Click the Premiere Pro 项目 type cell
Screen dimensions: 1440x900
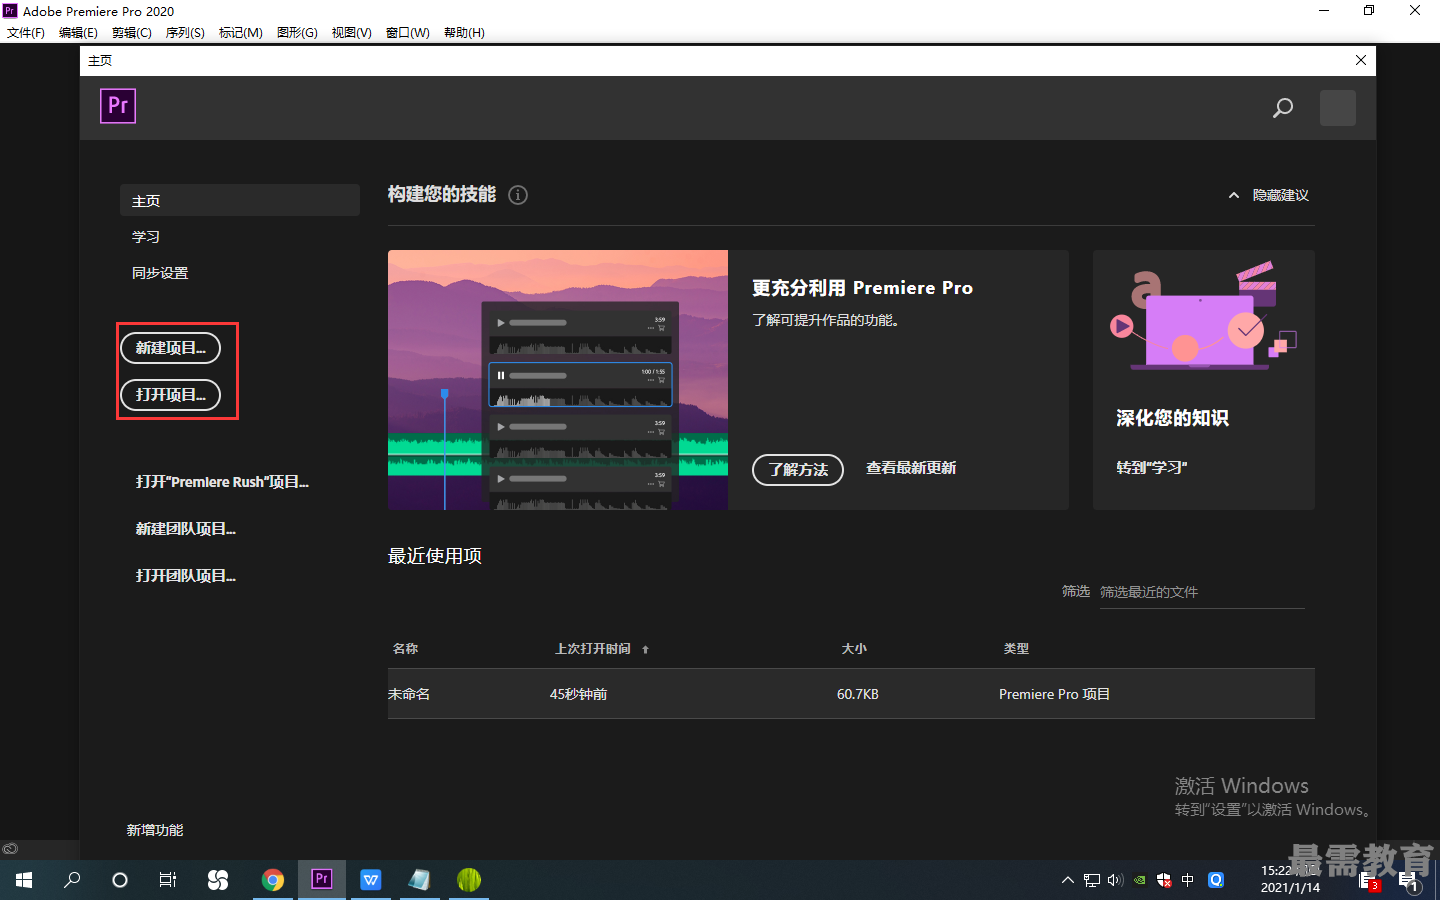pyautogui.click(x=1054, y=694)
